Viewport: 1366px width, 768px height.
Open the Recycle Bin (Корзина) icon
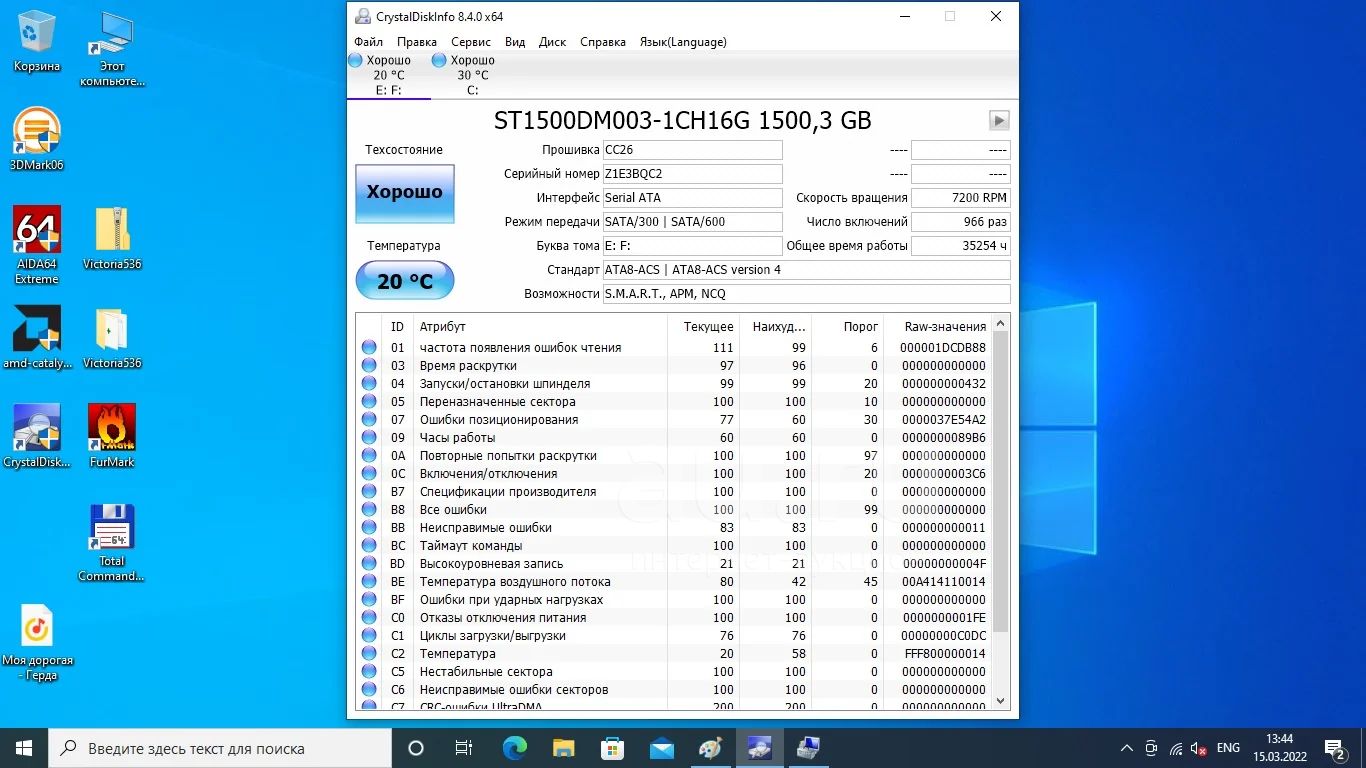click(x=37, y=34)
